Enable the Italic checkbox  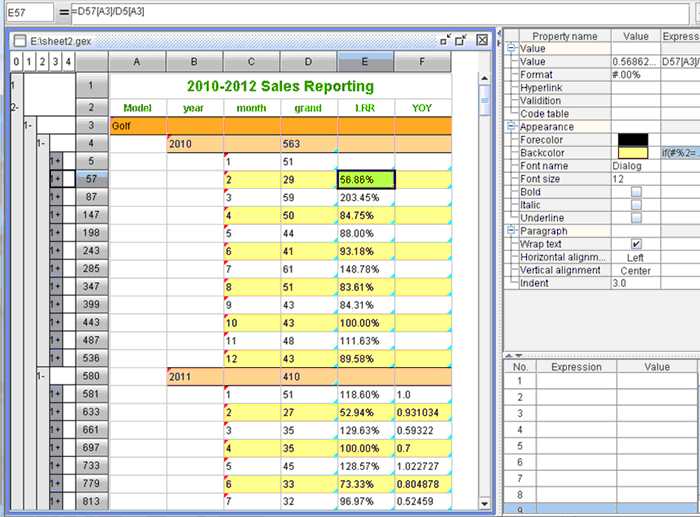[x=636, y=204]
